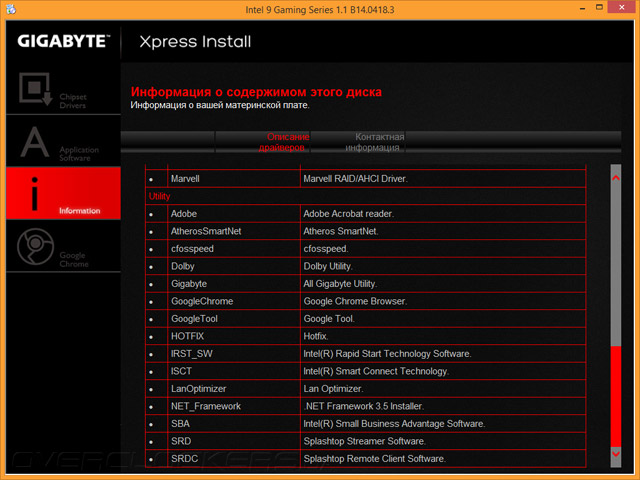Select the LanOptimizer row name
This screenshot has width=640, height=480.
tap(198, 389)
